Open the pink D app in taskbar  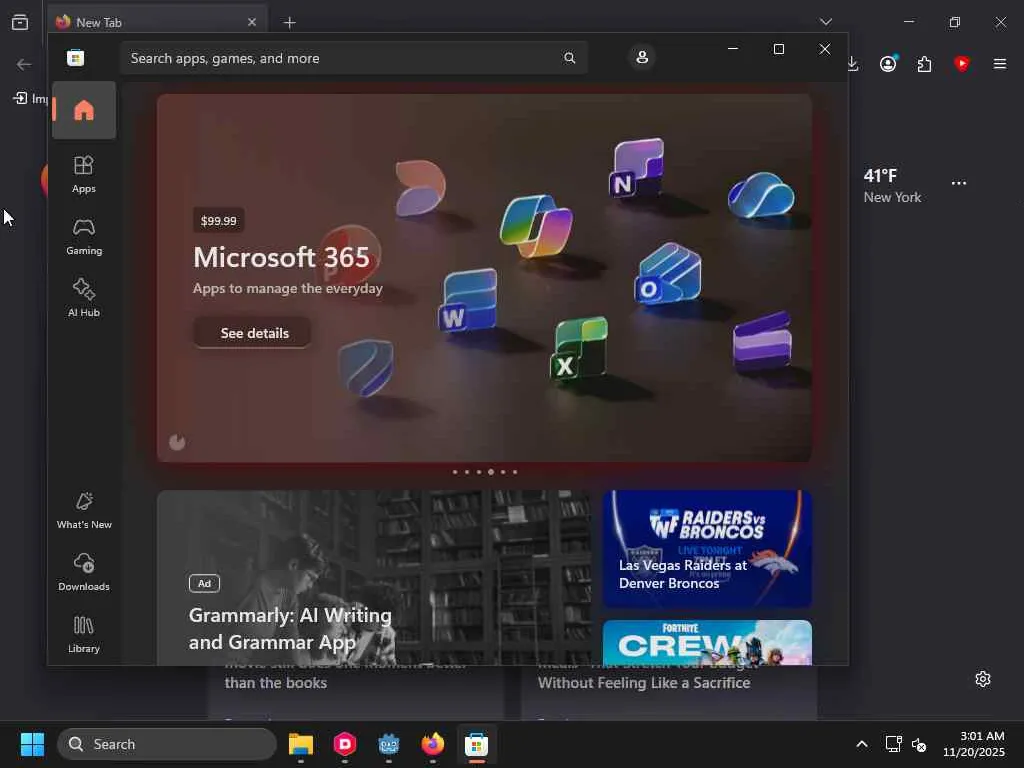point(345,744)
